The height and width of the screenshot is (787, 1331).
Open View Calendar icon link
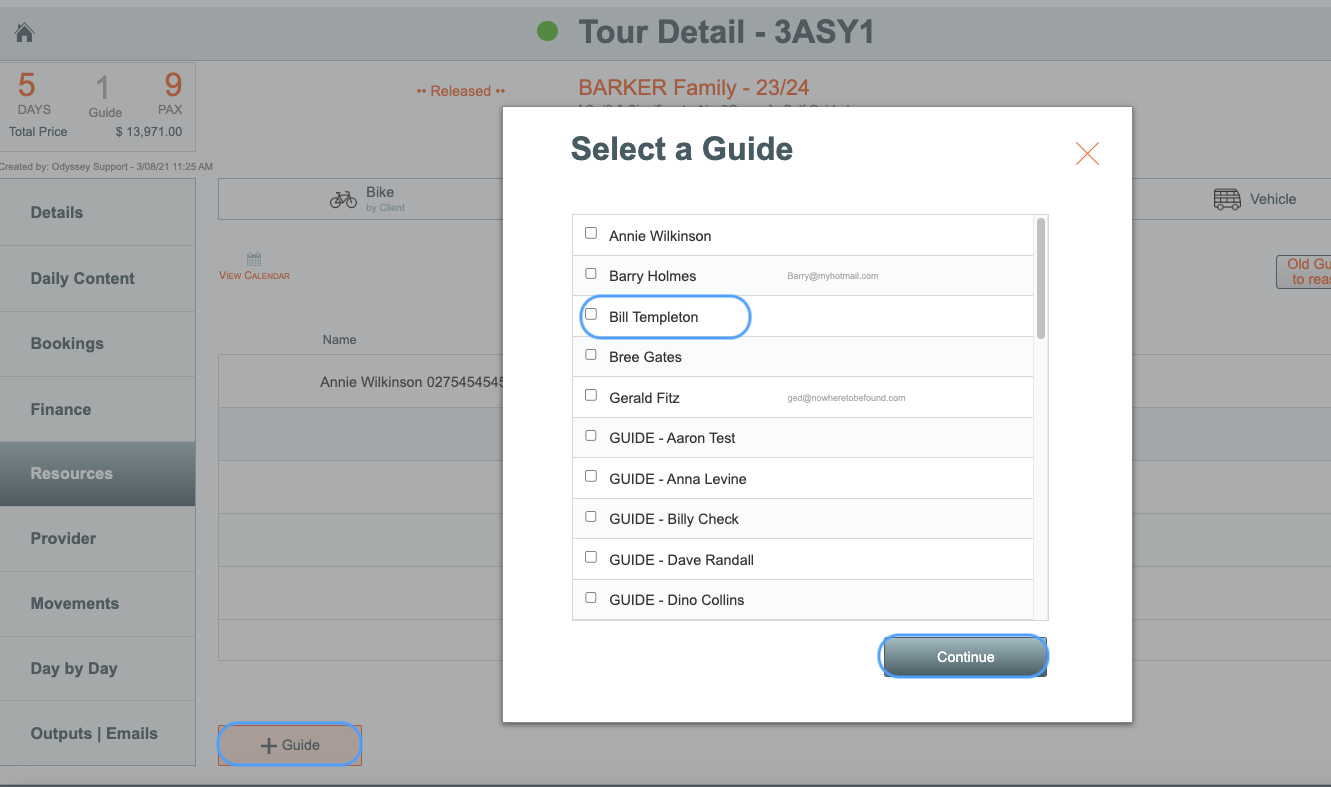pyautogui.click(x=254, y=266)
